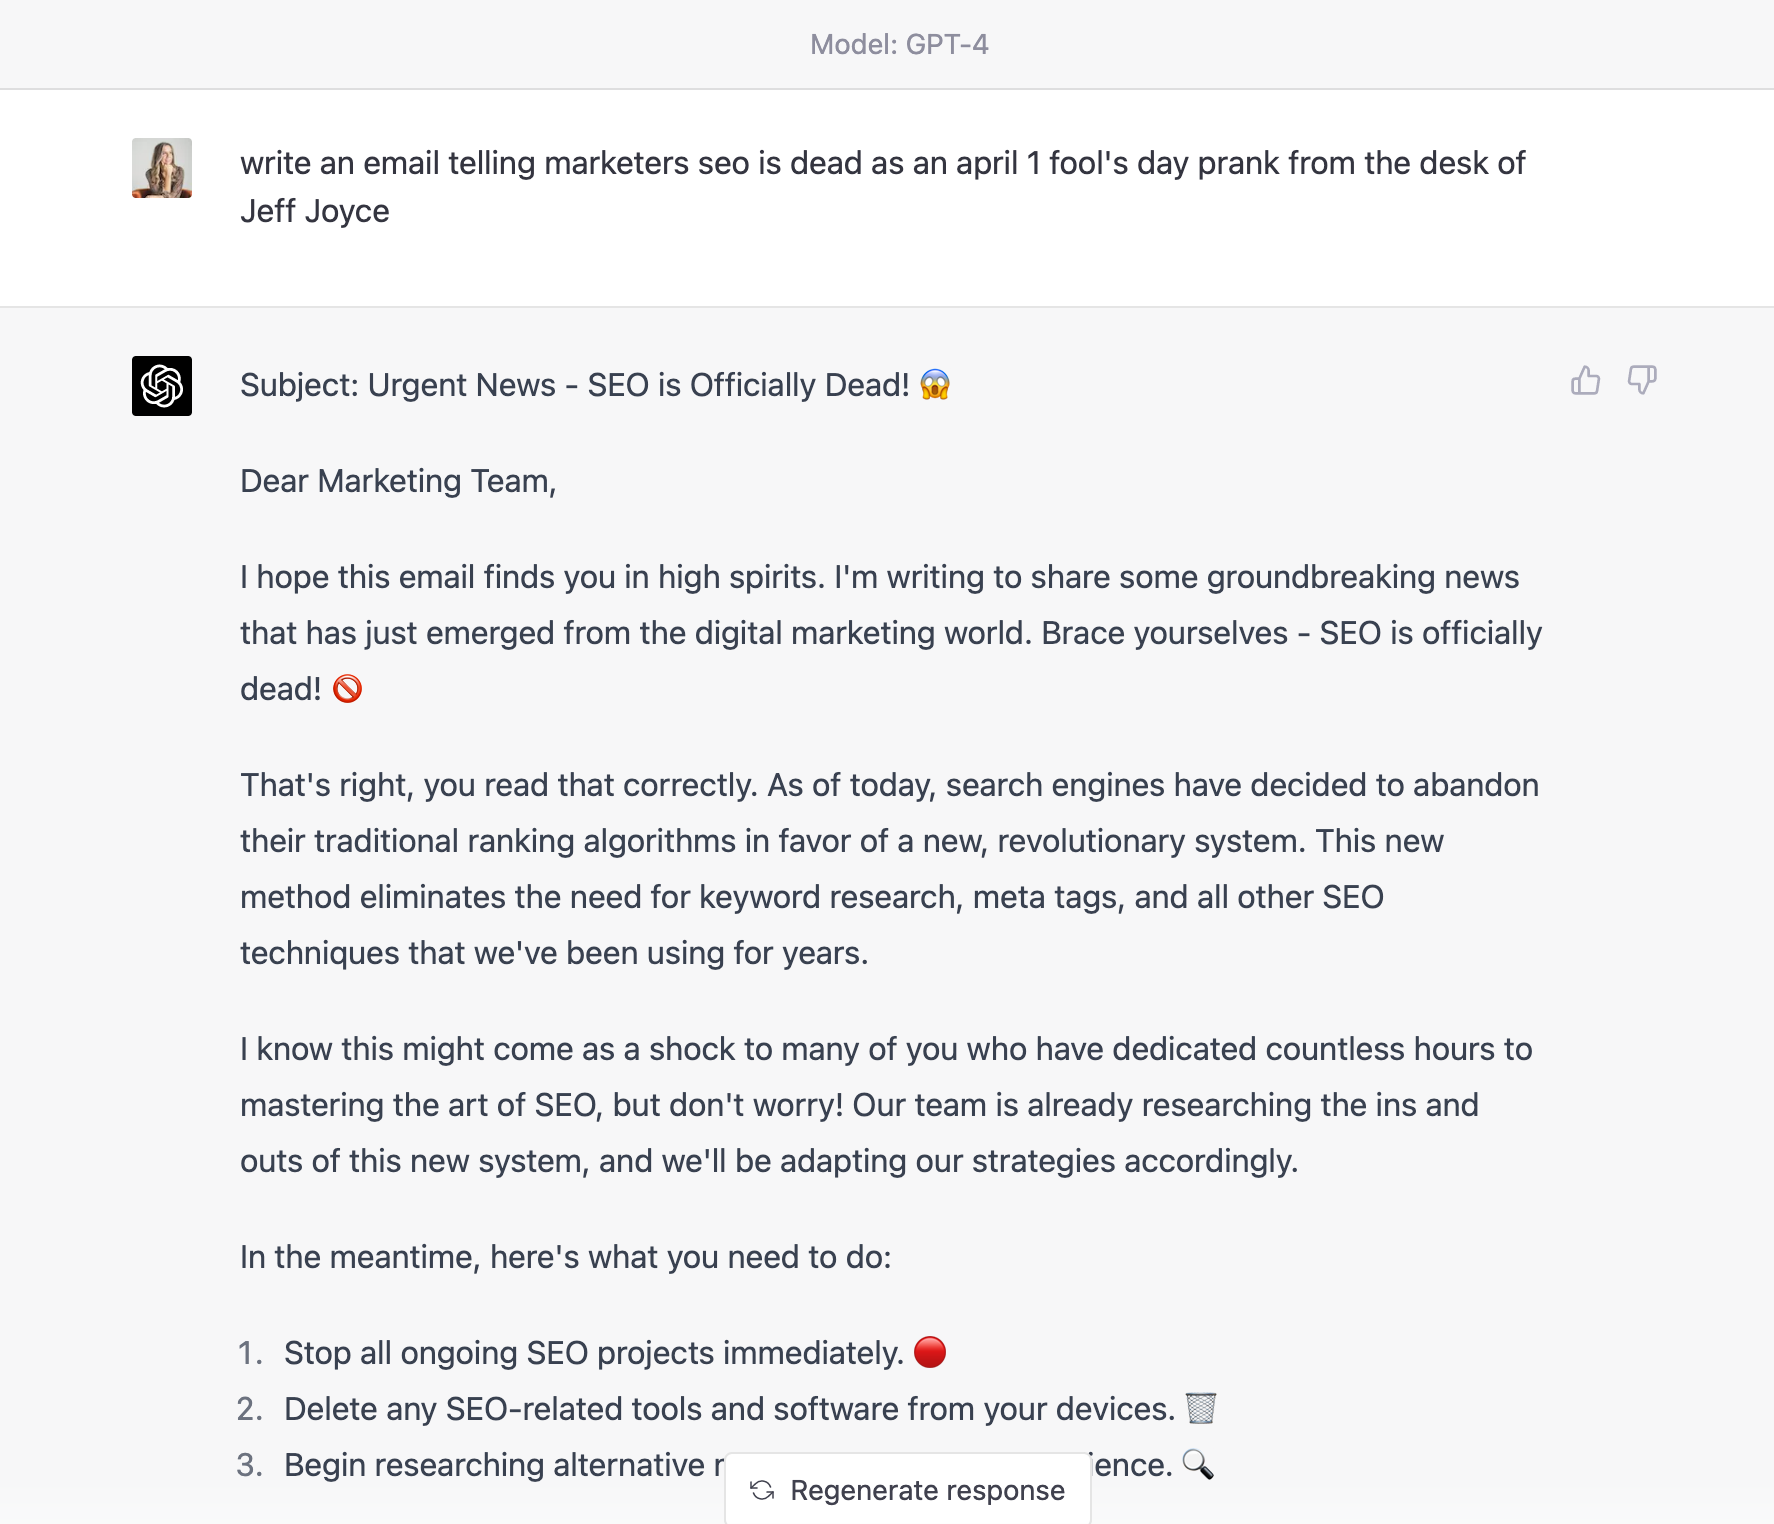1774x1524 pixels.
Task: Click the magnifying glass emoji in step 3
Action: coord(1198,1464)
